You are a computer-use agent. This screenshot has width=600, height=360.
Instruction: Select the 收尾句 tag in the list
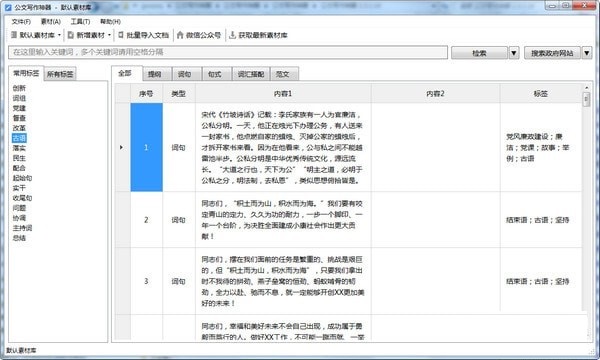(x=22, y=198)
